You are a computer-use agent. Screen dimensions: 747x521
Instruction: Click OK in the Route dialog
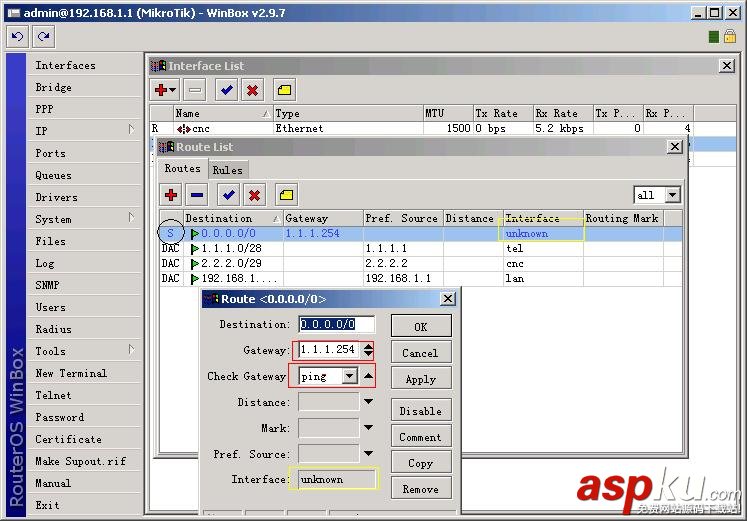[x=421, y=327]
